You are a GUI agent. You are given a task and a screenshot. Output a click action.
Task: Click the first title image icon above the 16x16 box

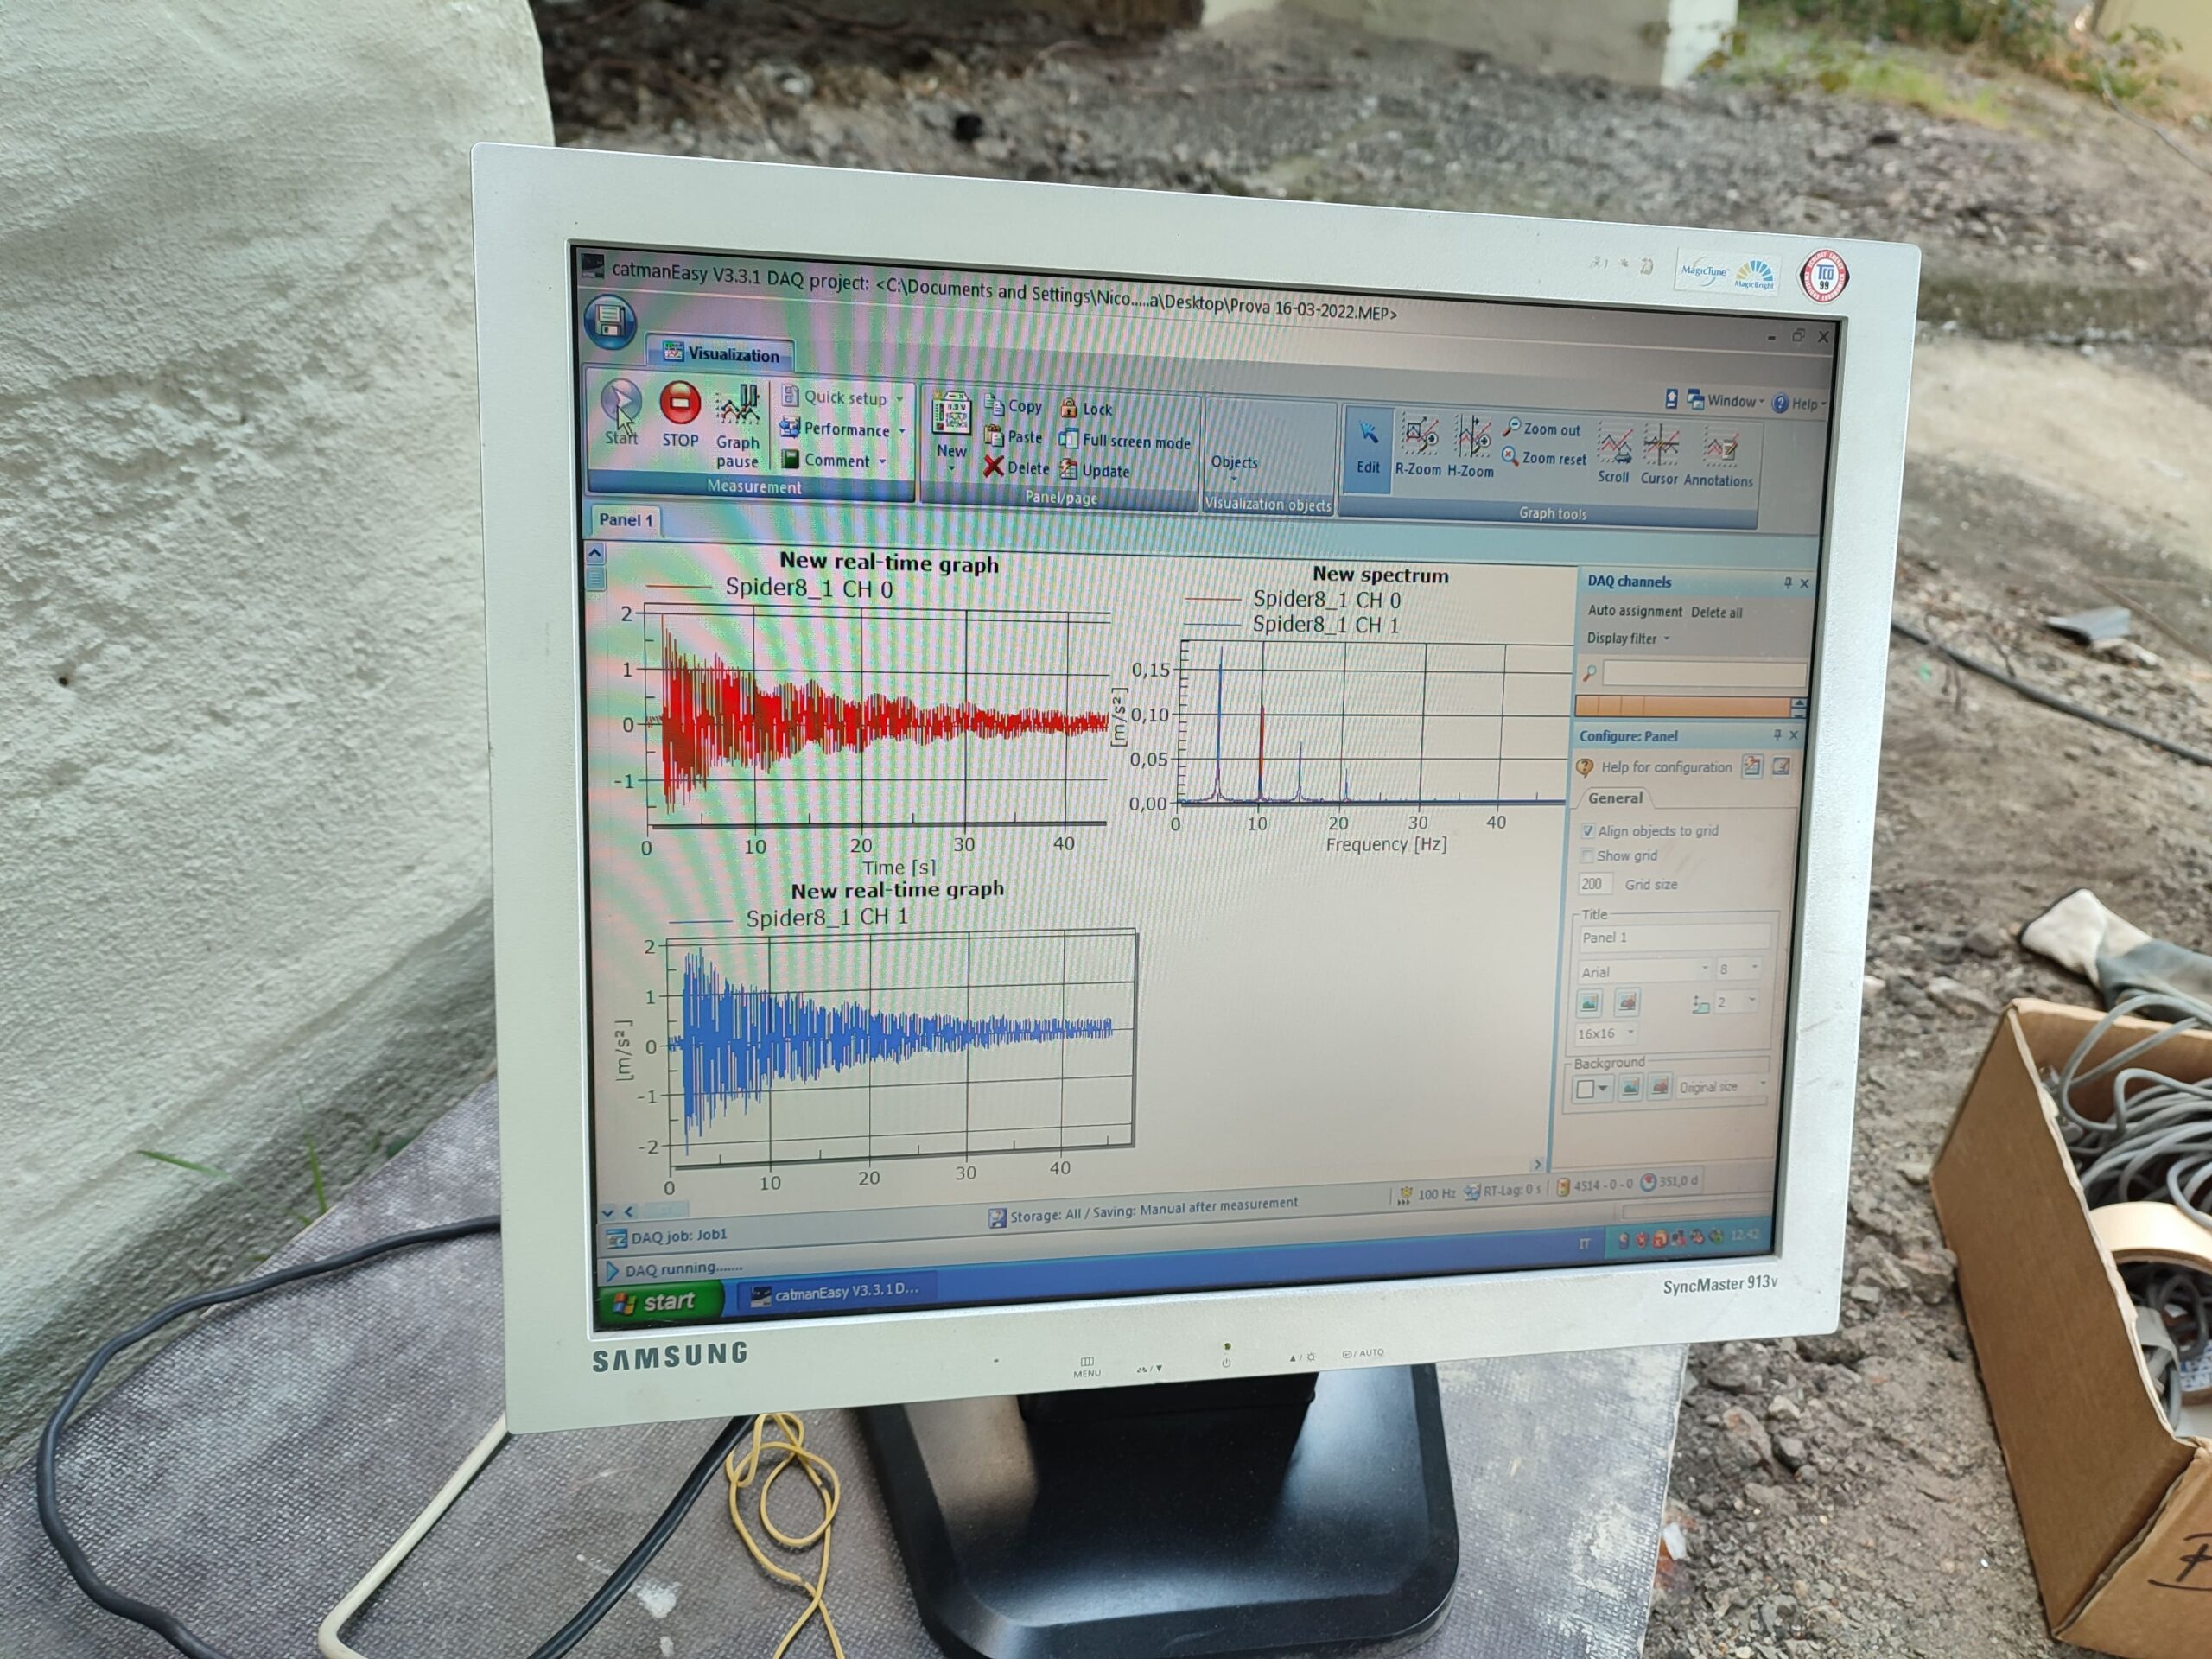tap(1589, 1002)
